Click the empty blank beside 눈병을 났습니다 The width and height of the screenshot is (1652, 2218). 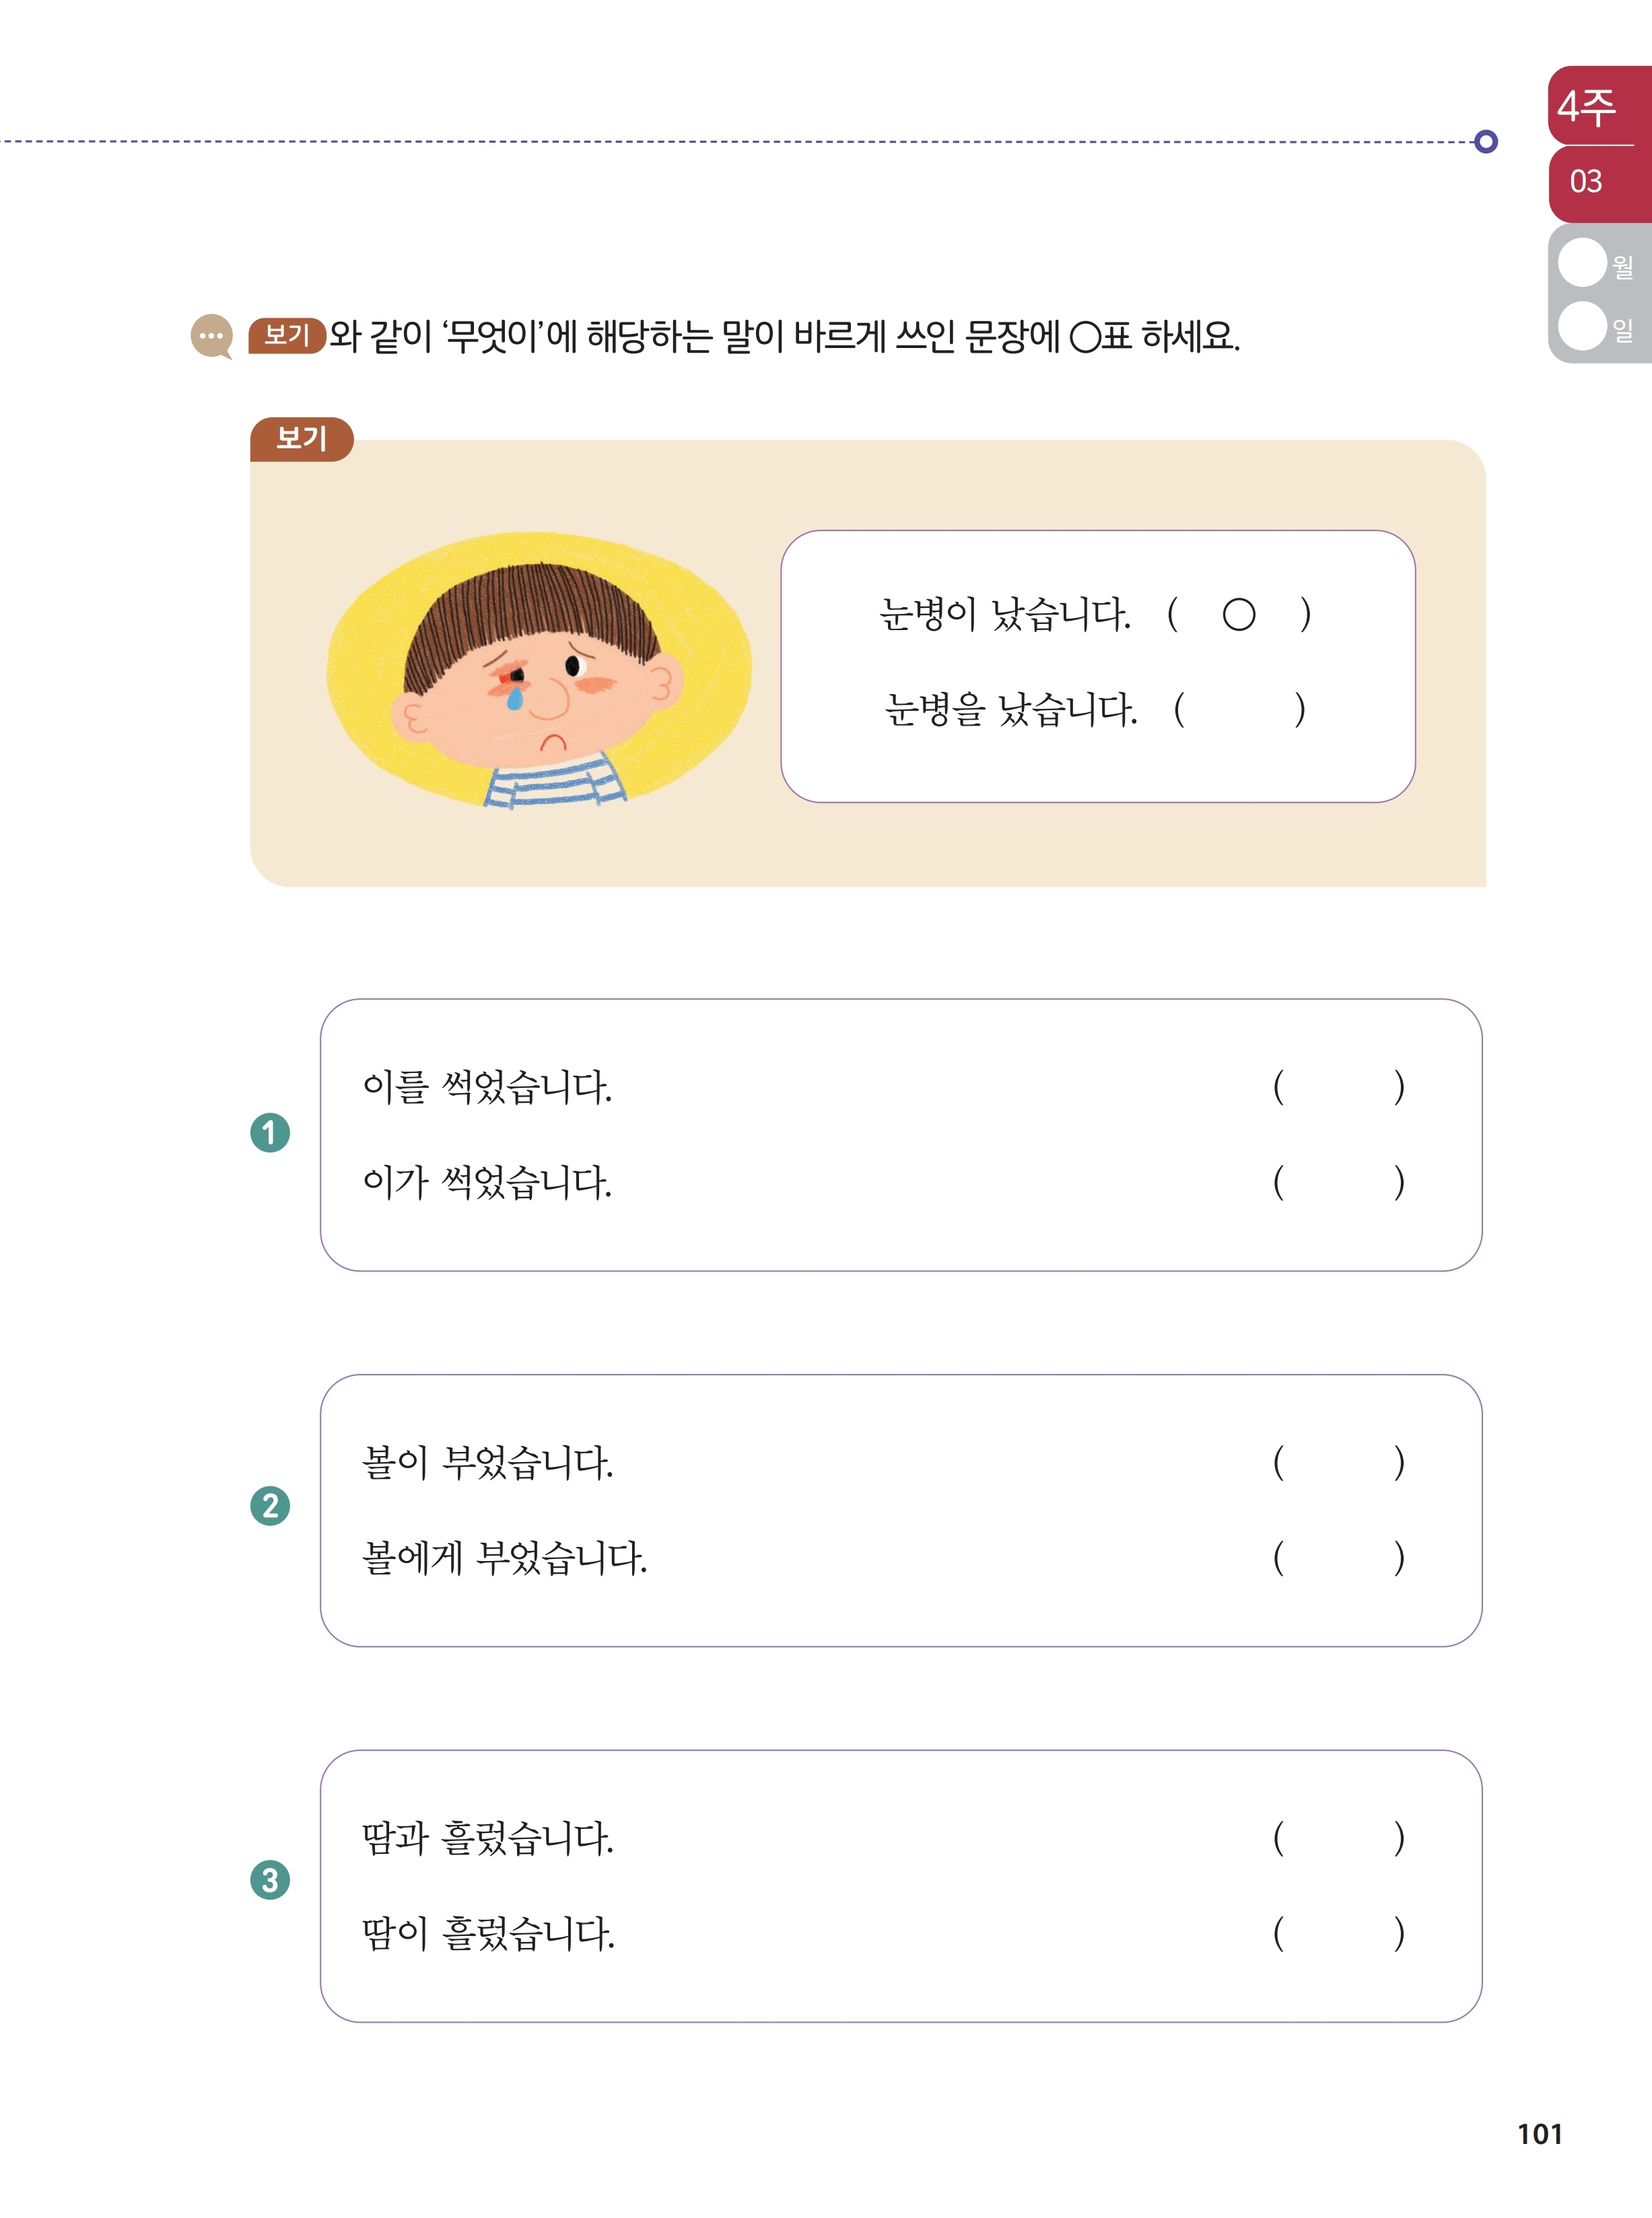click(x=1239, y=709)
